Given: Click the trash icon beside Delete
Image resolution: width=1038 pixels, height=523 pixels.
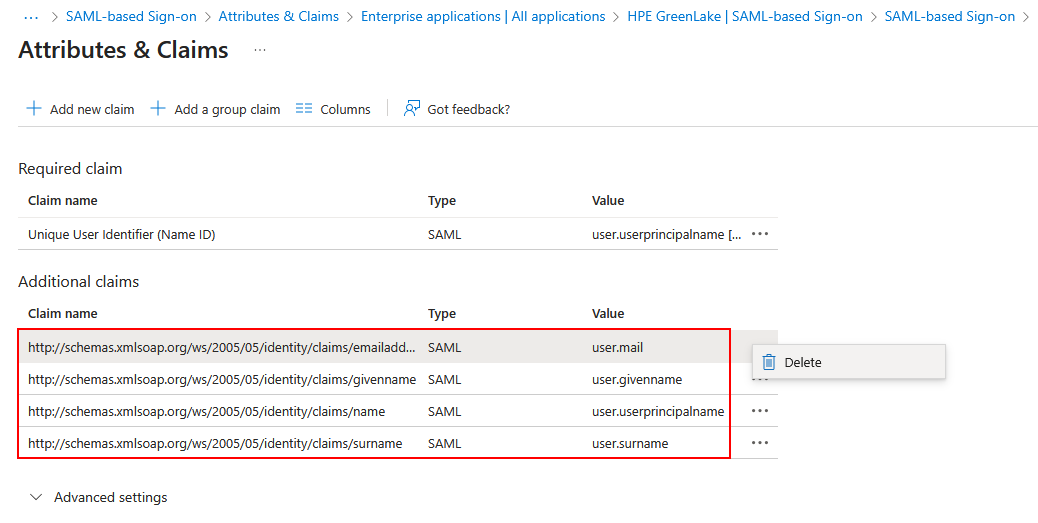Looking at the screenshot, I should (769, 362).
